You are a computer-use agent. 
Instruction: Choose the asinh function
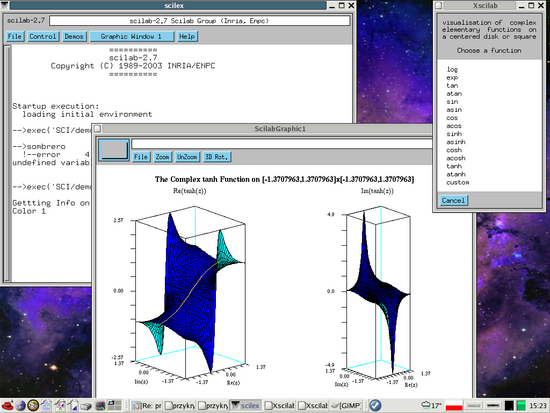pos(456,142)
